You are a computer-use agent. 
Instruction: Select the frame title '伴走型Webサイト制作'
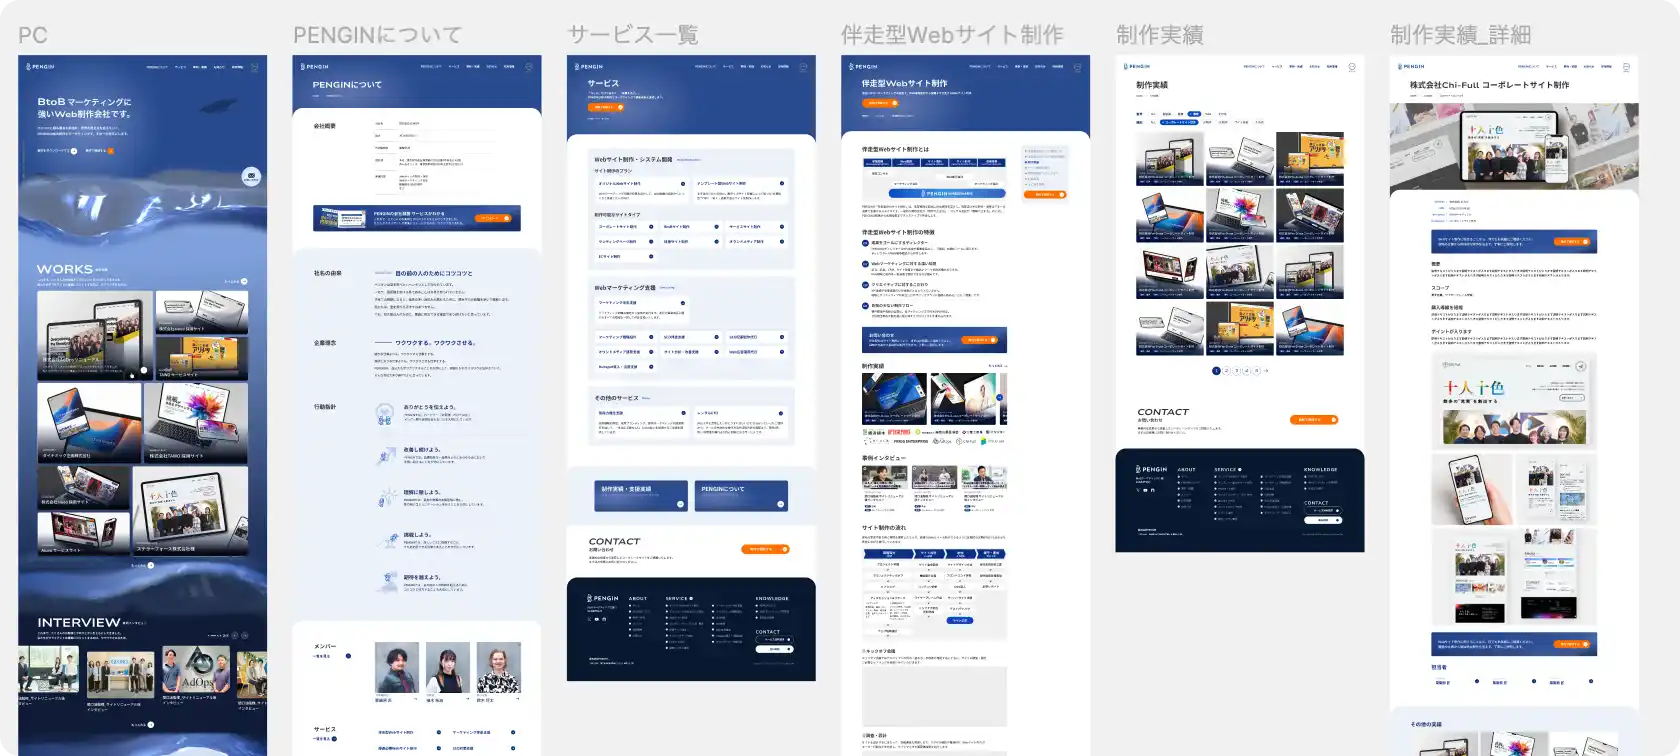tap(951, 35)
